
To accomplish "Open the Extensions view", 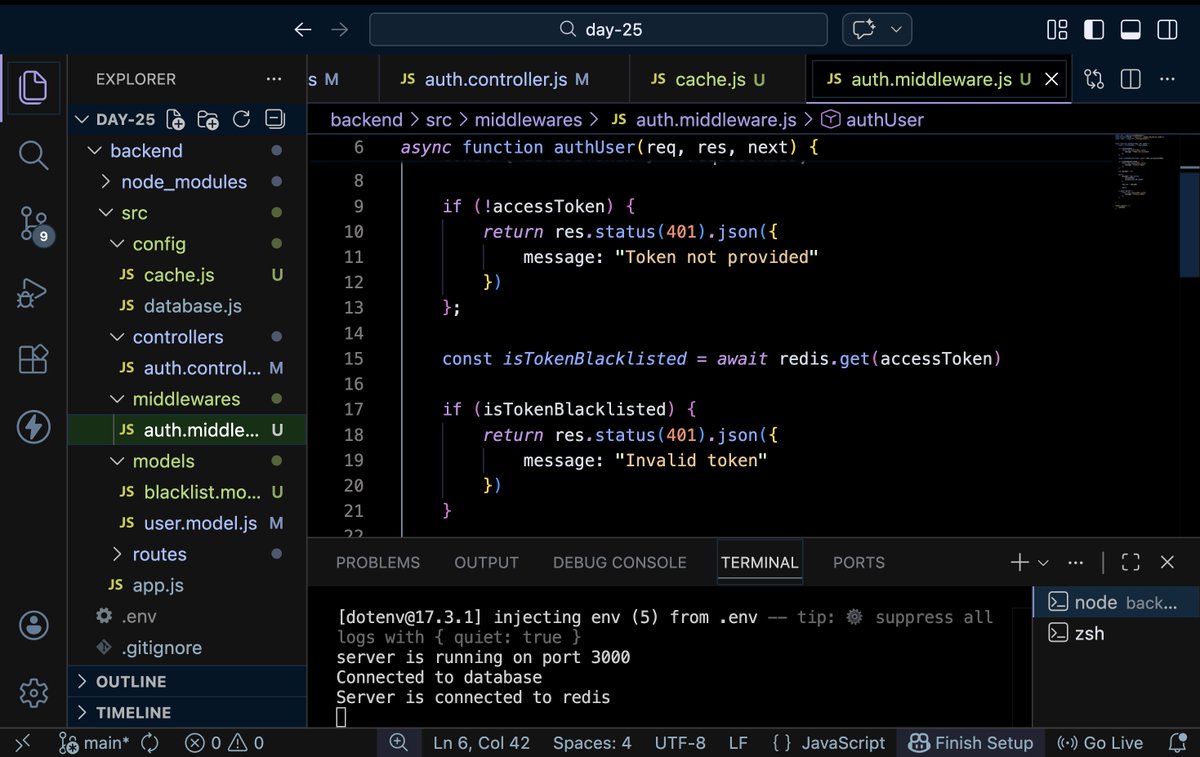I will (x=33, y=360).
